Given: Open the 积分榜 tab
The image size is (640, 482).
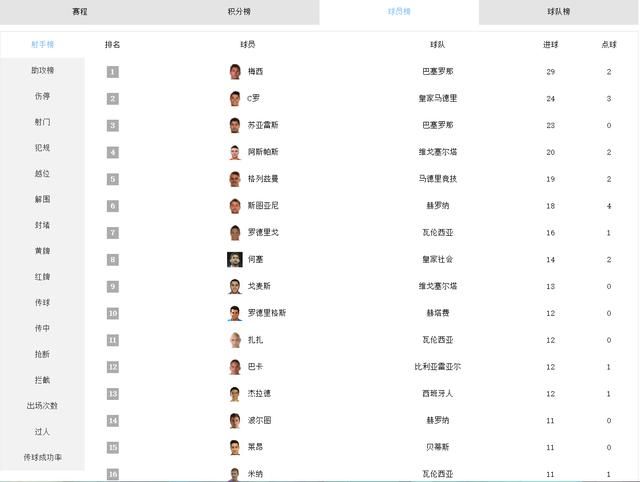Looking at the screenshot, I should point(240,12).
